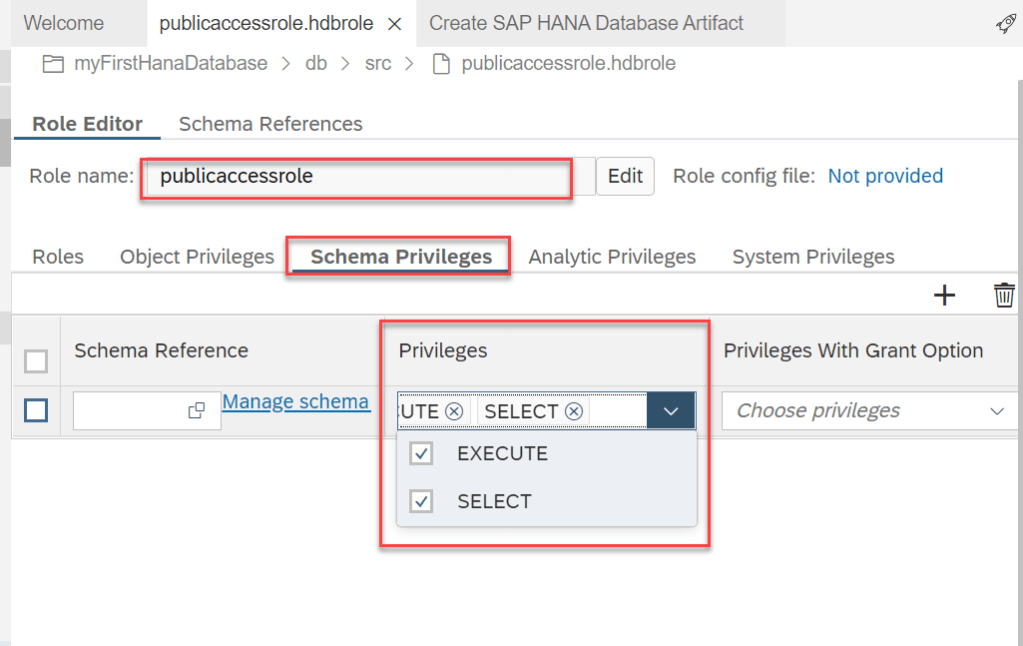Viewport: 1023px width, 646px height.
Task: Open the Schema References tab
Action: 270,124
